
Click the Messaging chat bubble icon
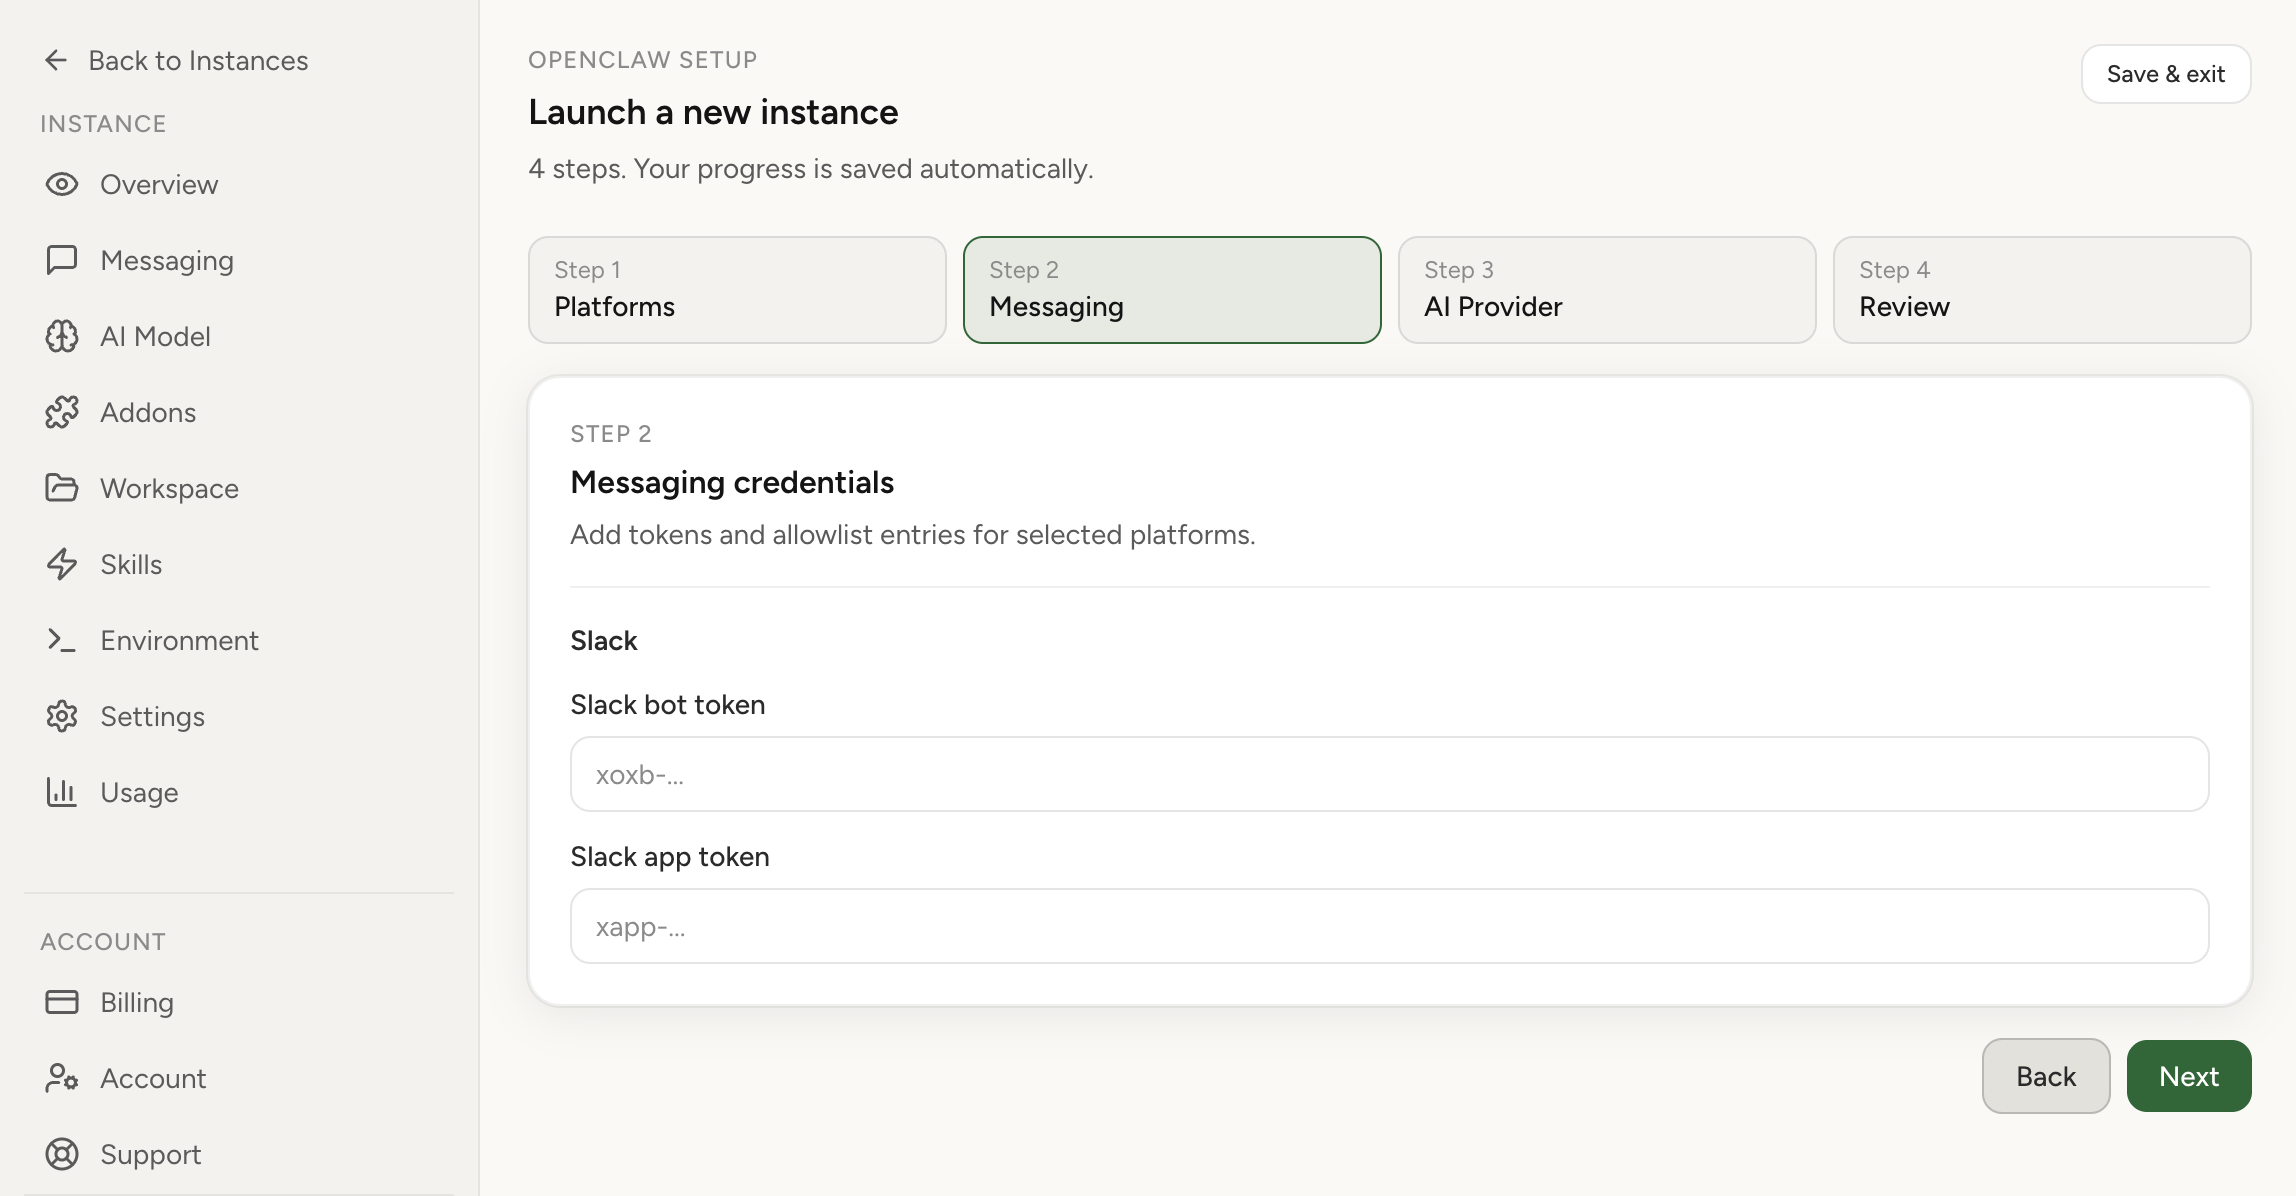[62, 261]
